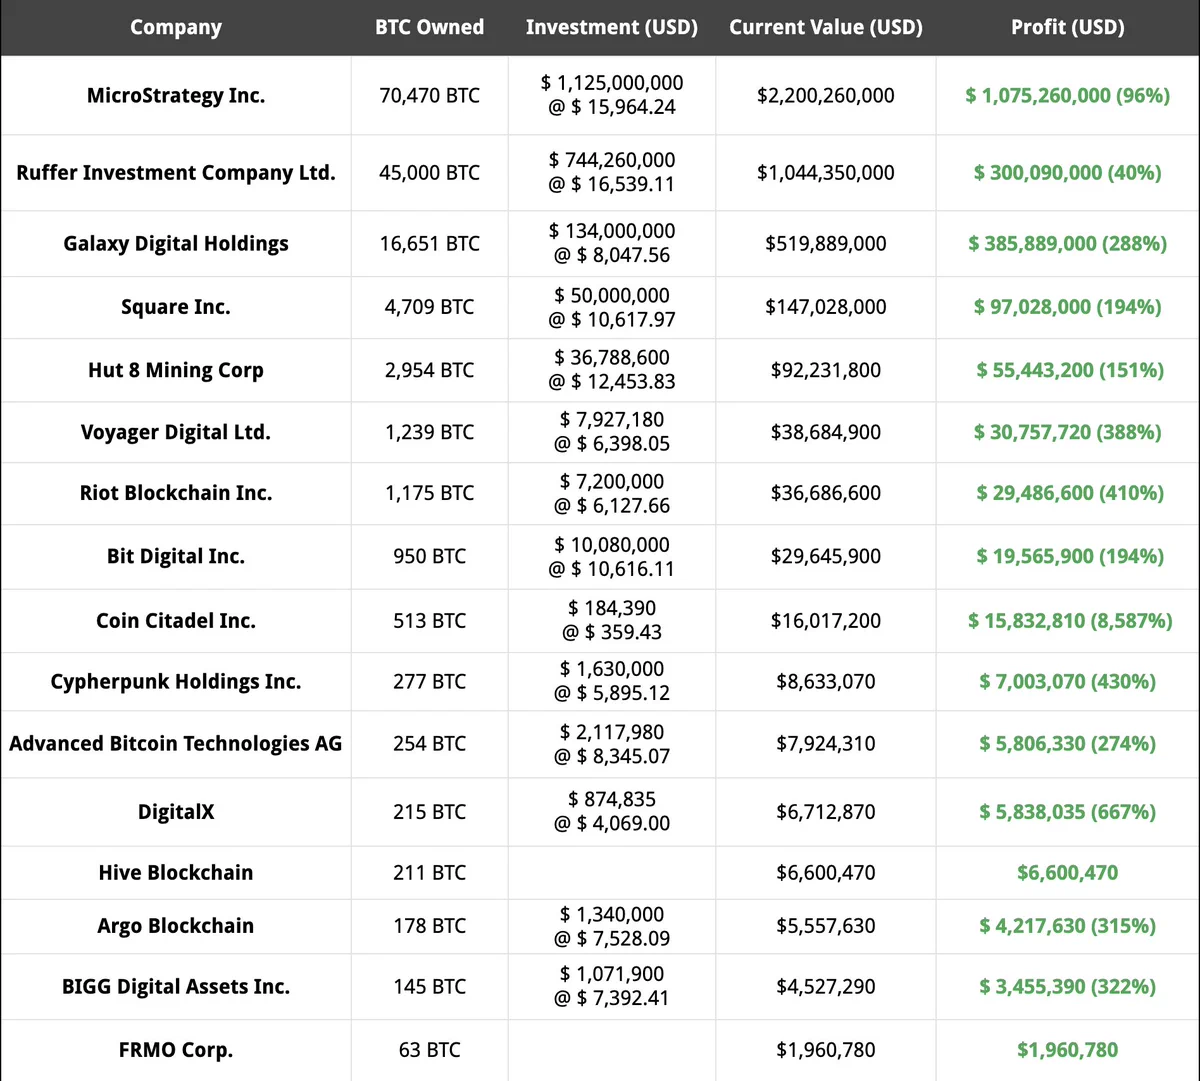Select the $4,217,630 (315%) profit figure
Image resolution: width=1200 pixels, height=1081 pixels.
pos(1068,926)
